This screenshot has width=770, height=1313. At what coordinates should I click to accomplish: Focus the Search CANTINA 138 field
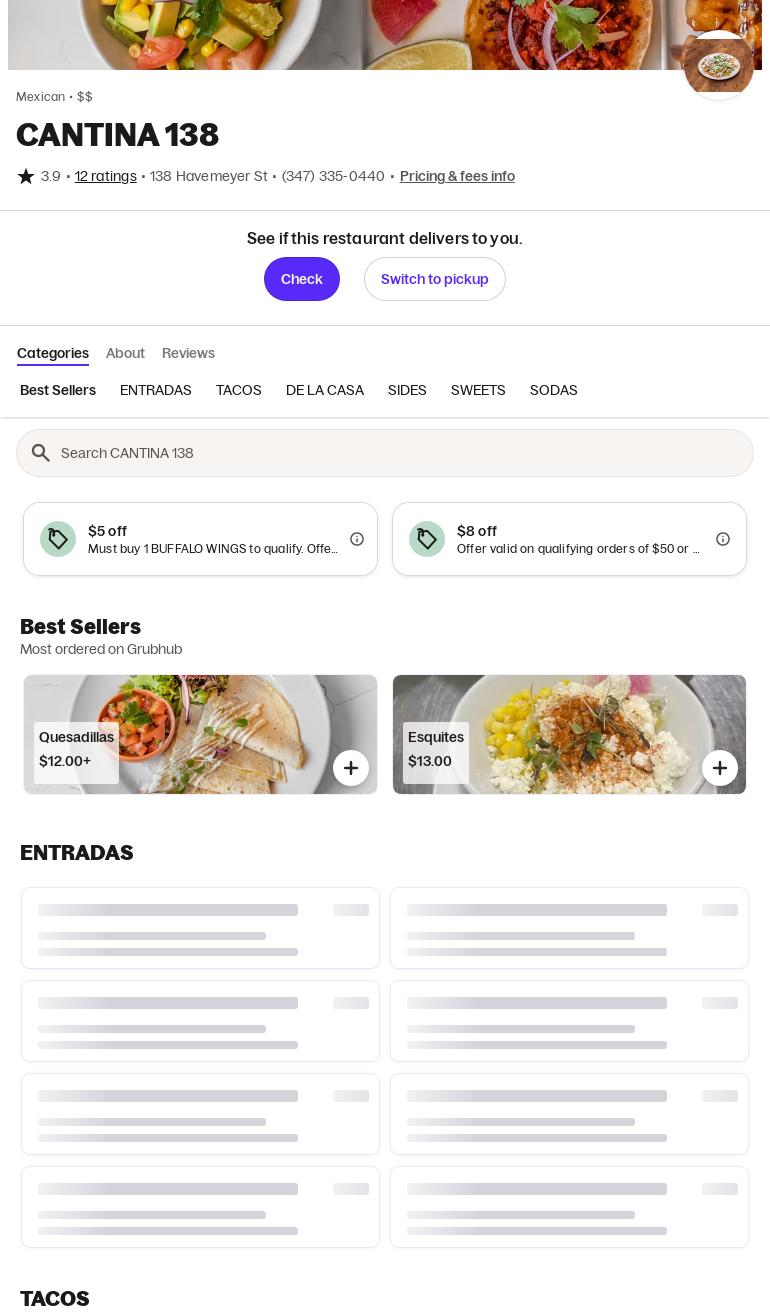tap(385, 453)
